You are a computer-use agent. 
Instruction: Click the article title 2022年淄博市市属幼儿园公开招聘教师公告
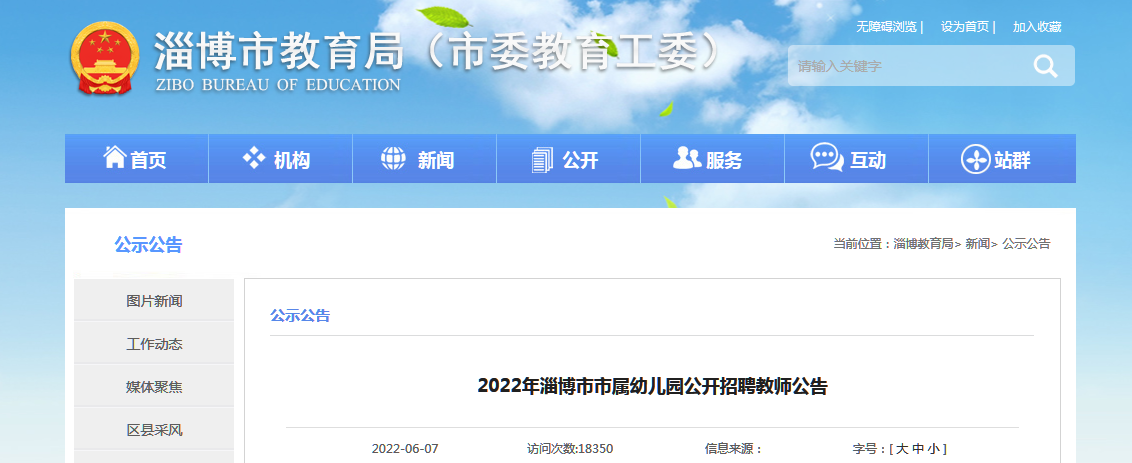652,386
